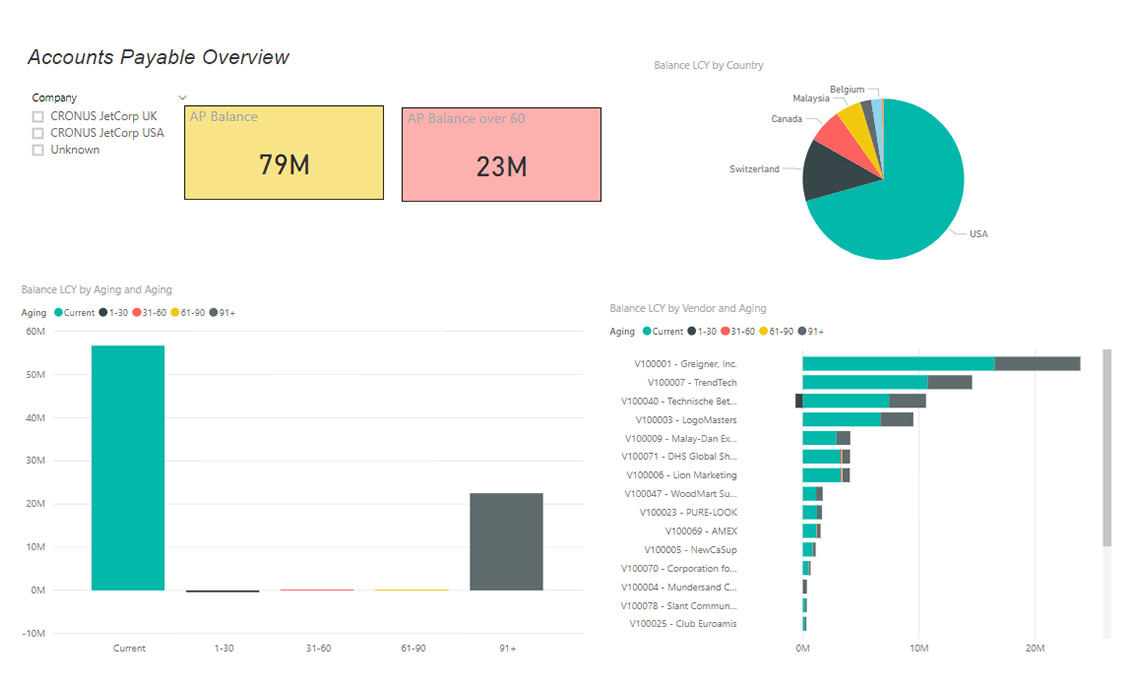This screenshot has height=687, width=1140.
Task: Toggle the Unknown company checkbox
Action: coord(38,150)
